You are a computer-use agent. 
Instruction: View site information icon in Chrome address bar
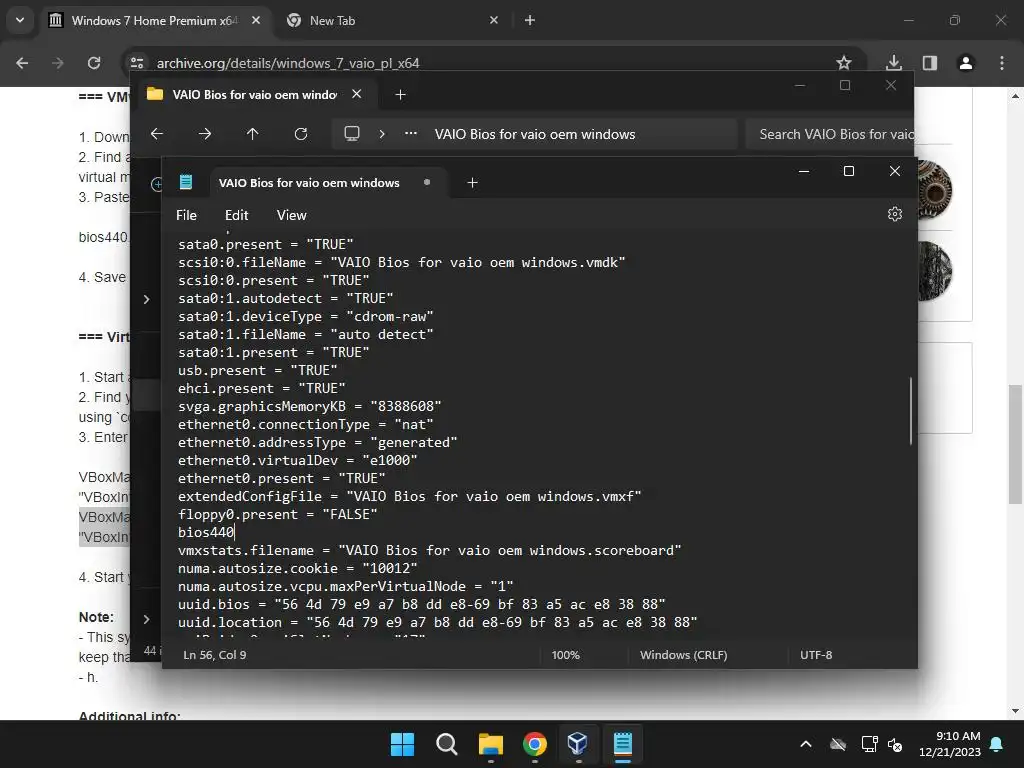pyautogui.click(x=137, y=63)
